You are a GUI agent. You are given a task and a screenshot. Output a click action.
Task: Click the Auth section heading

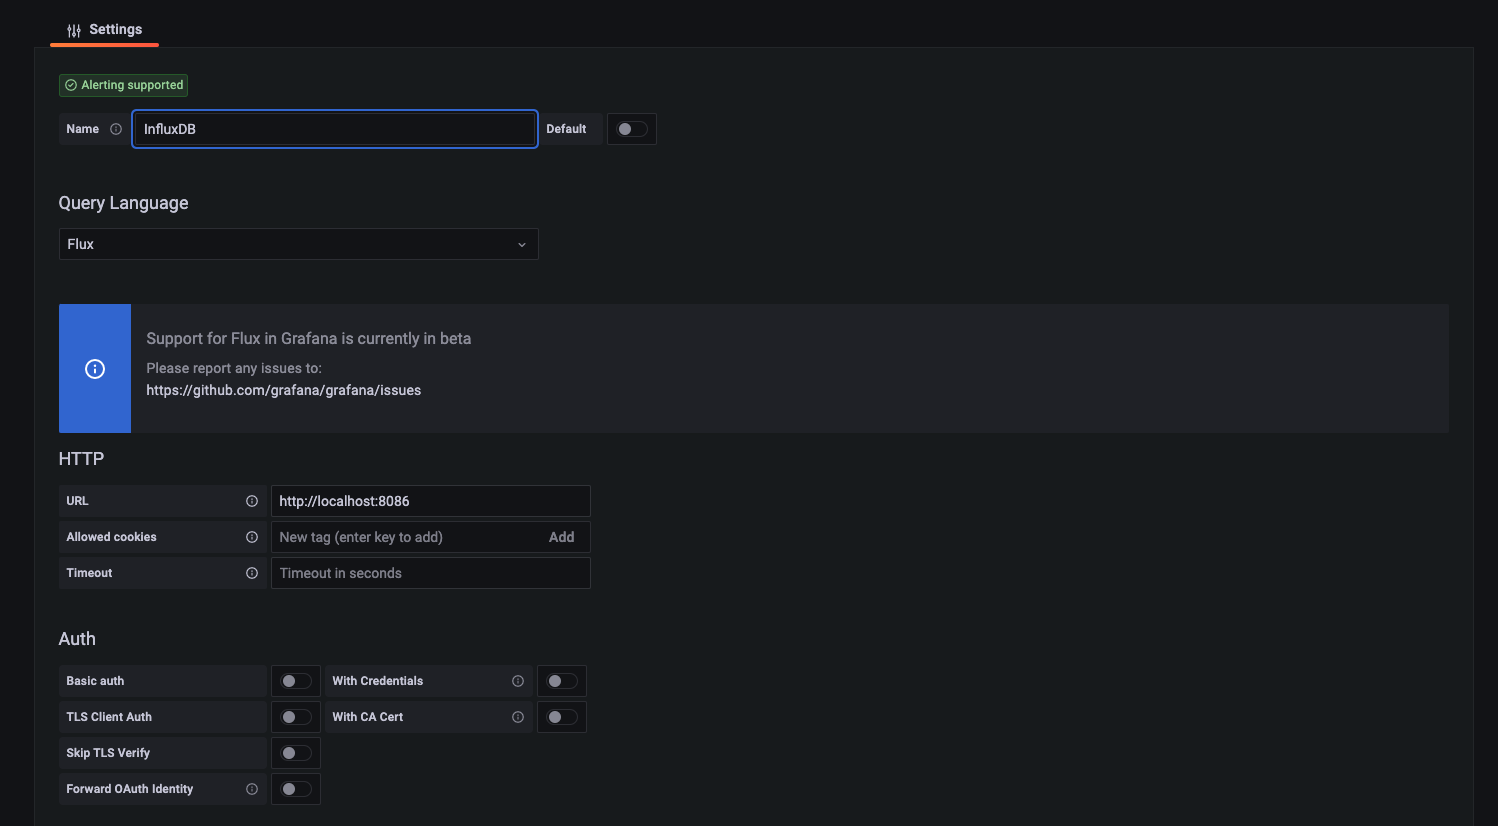tap(77, 639)
